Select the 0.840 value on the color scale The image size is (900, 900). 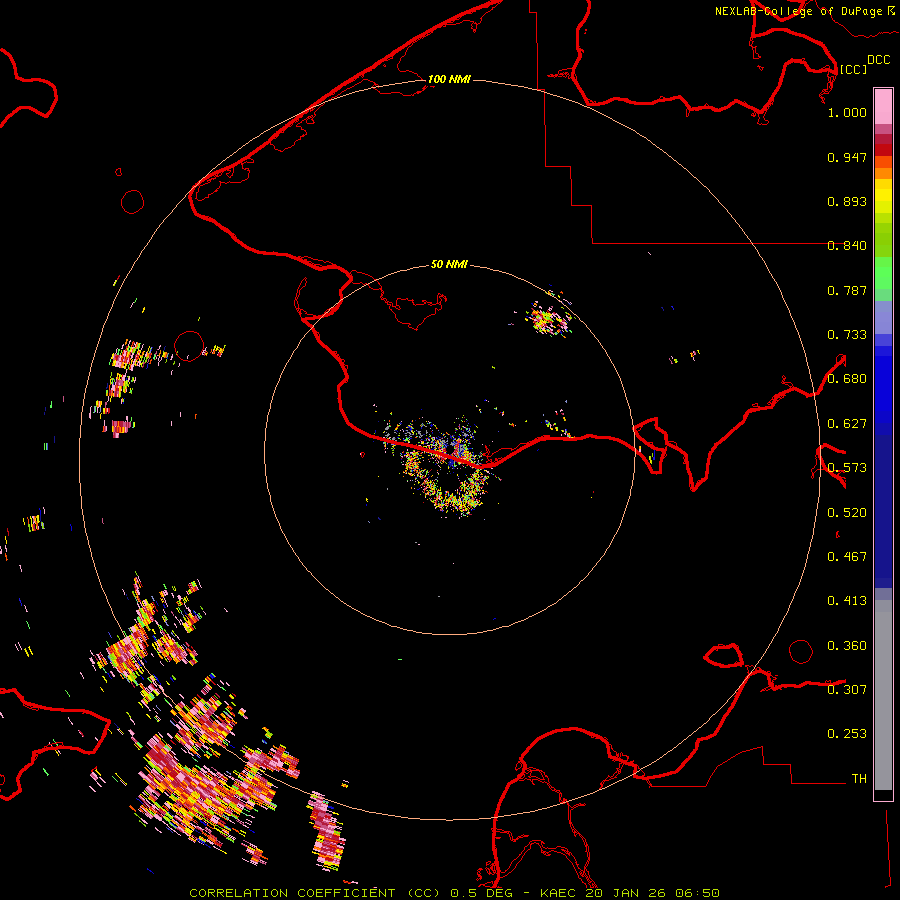tap(847, 246)
